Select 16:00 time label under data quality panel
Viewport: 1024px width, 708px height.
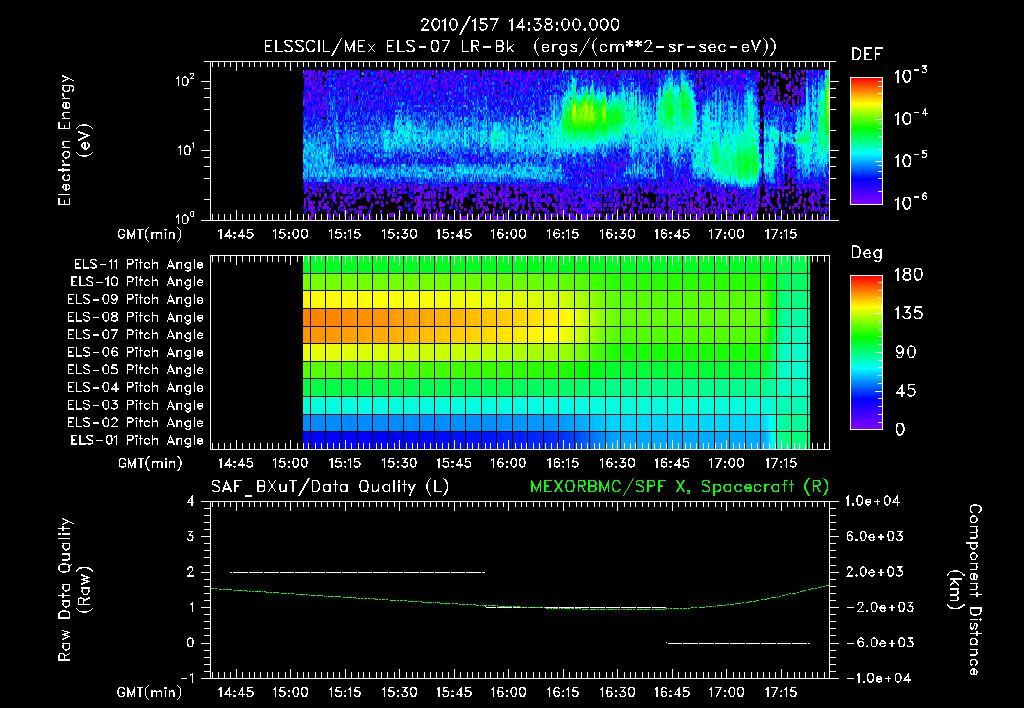(508, 692)
